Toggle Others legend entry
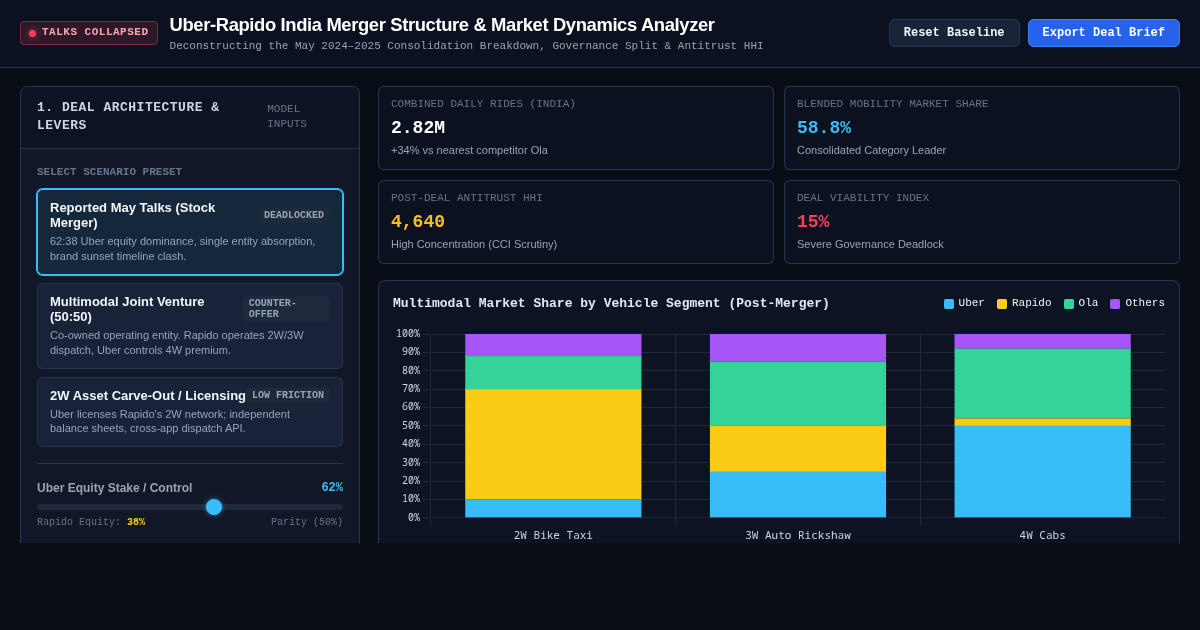The width and height of the screenshot is (1200, 630). click(1137, 303)
